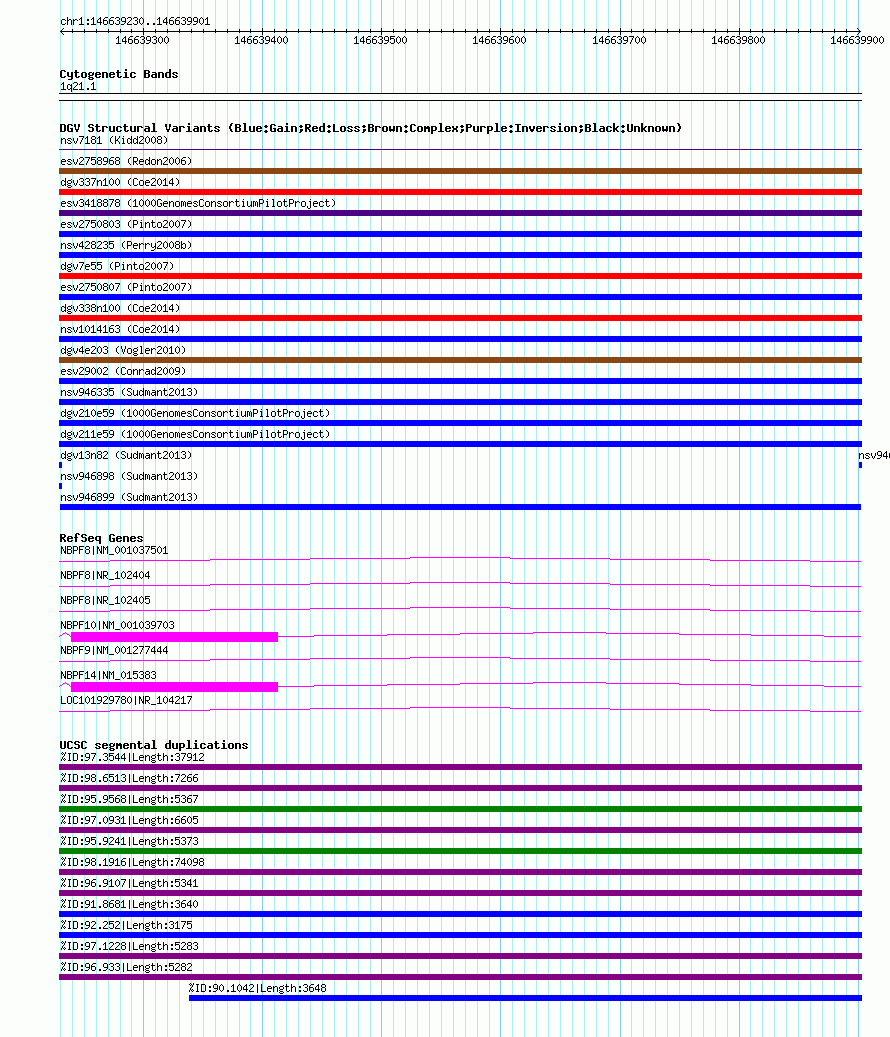
Task: Click the dgv210e59 variant label
Action: [x=195, y=413]
